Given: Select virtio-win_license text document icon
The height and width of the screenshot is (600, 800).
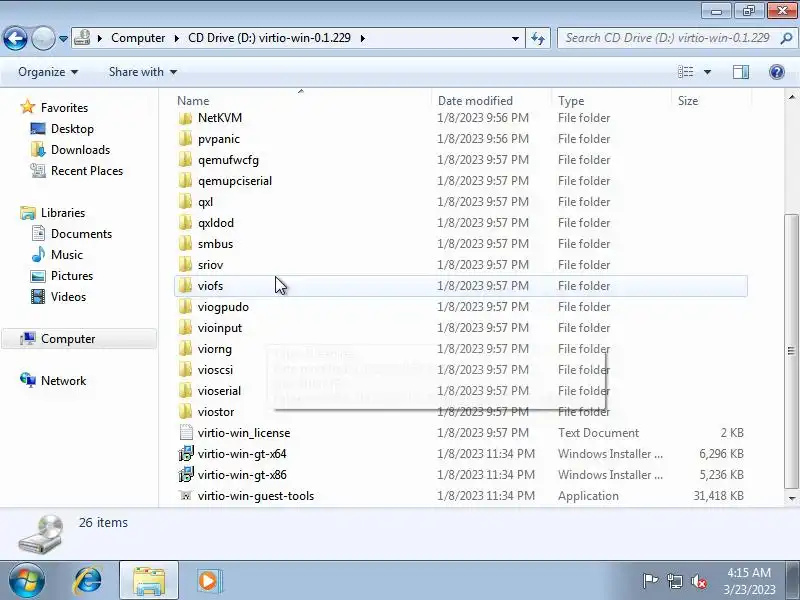Looking at the screenshot, I should pyautogui.click(x=186, y=433).
